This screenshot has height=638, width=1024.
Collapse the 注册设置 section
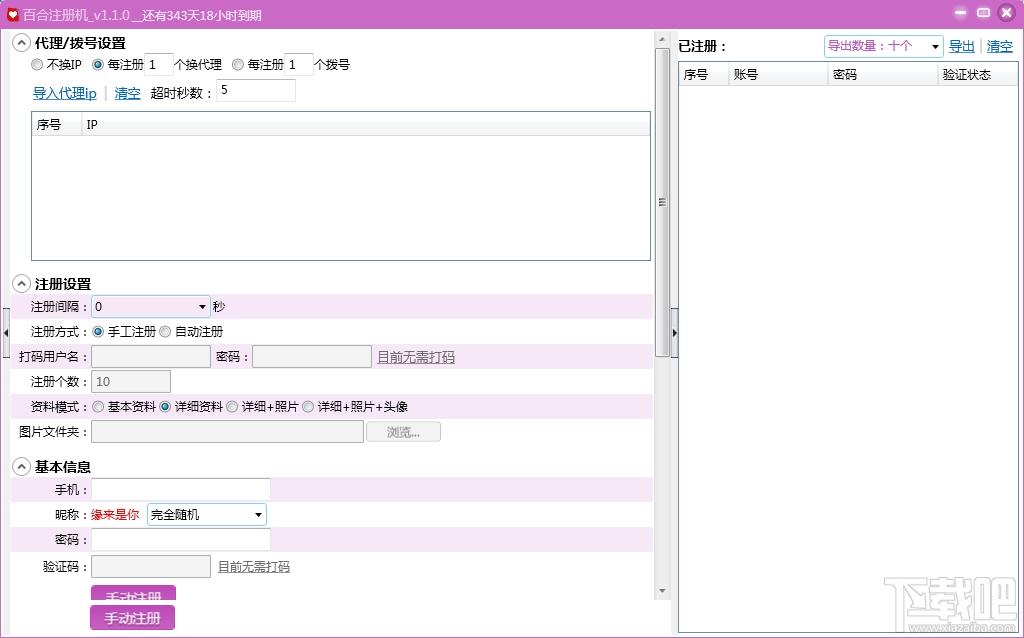(x=21, y=283)
